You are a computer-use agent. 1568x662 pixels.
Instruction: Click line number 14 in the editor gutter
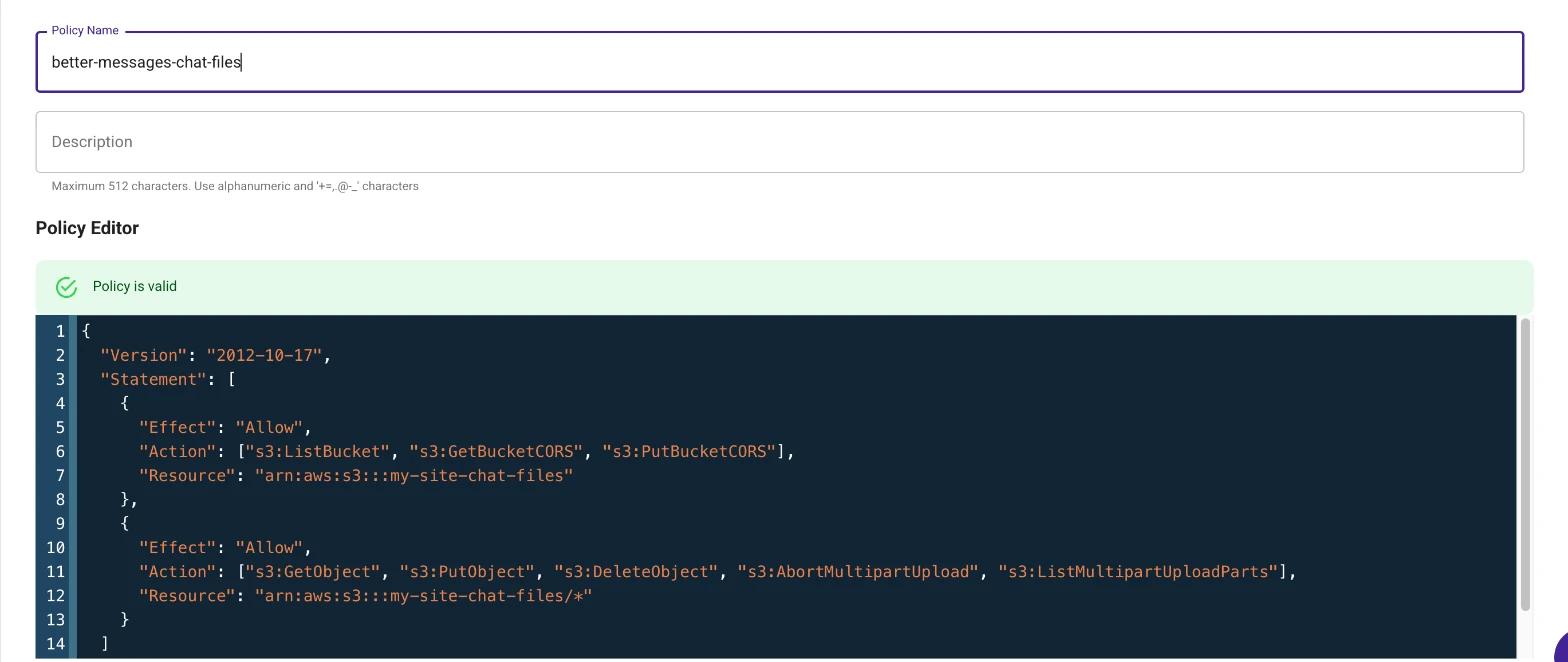[x=55, y=643]
